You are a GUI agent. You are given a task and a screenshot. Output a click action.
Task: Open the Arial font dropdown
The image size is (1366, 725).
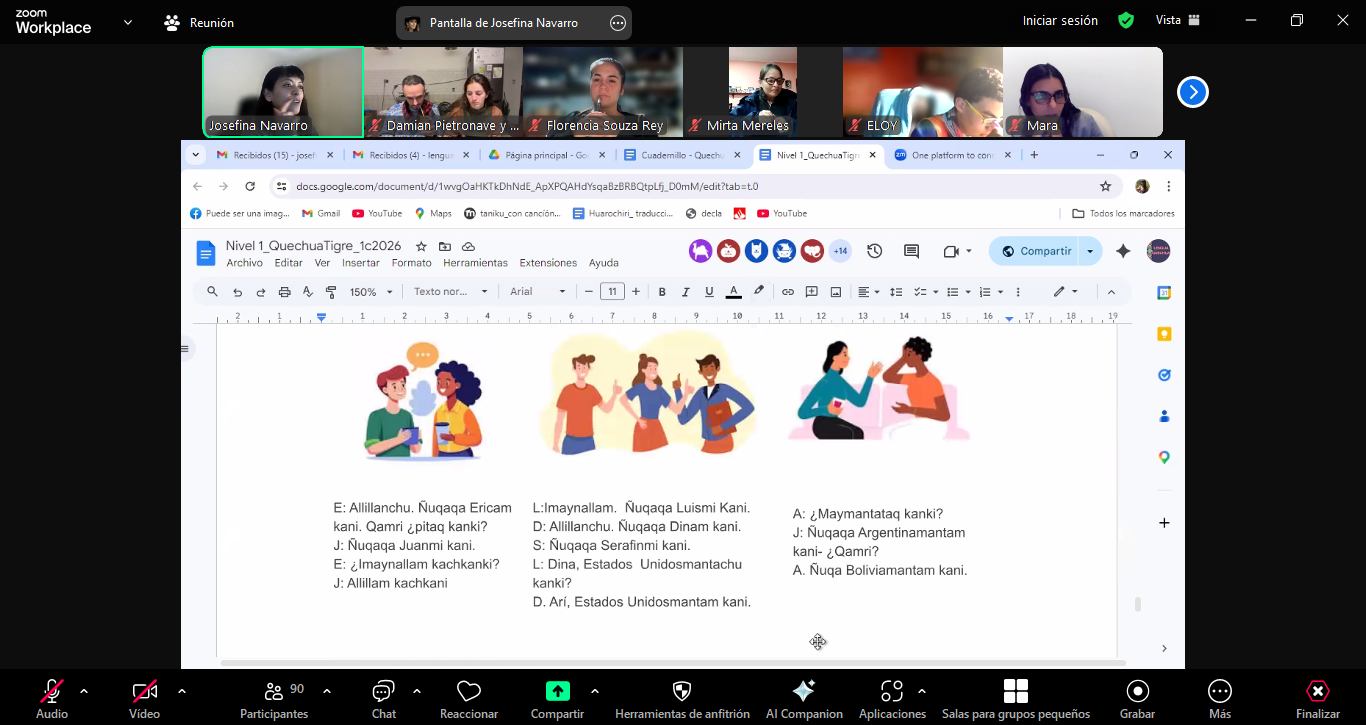537,292
